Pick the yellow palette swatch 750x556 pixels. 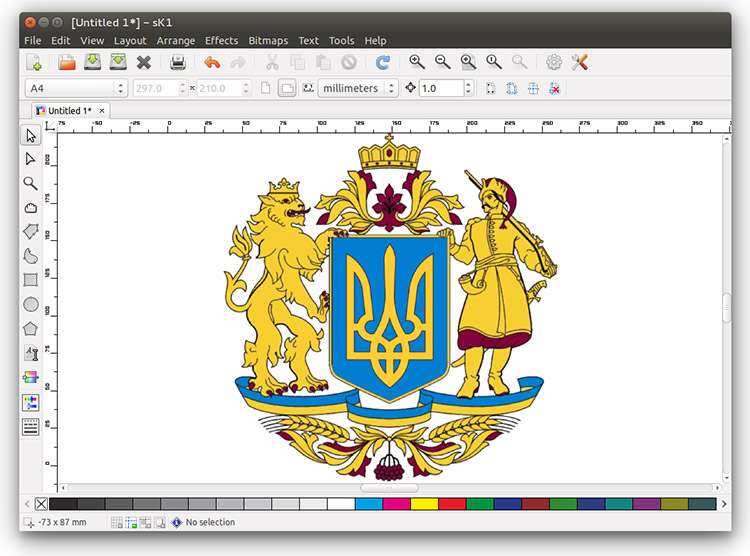424,504
